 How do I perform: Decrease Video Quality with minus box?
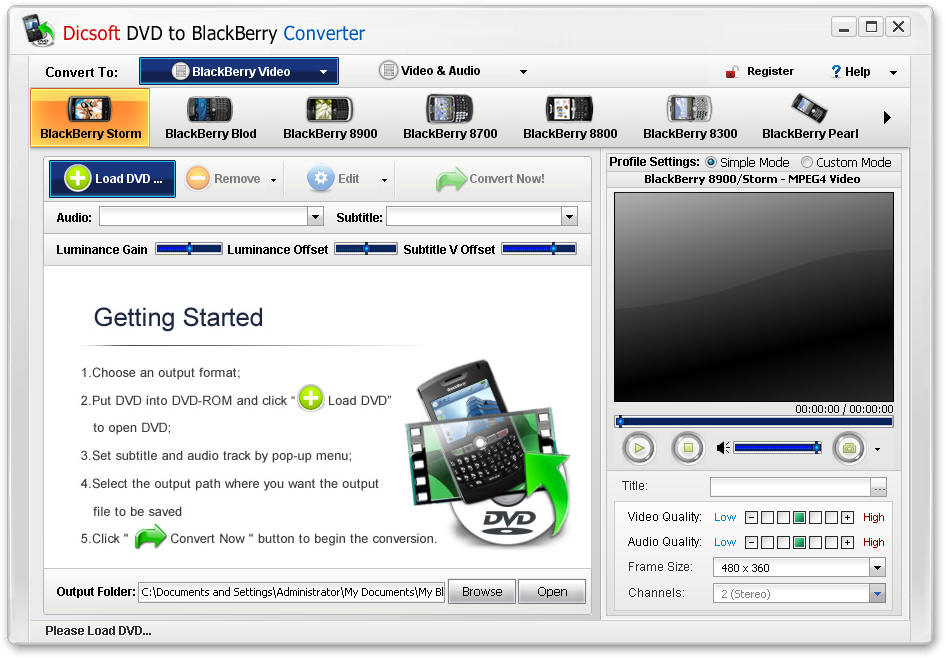point(751,517)
